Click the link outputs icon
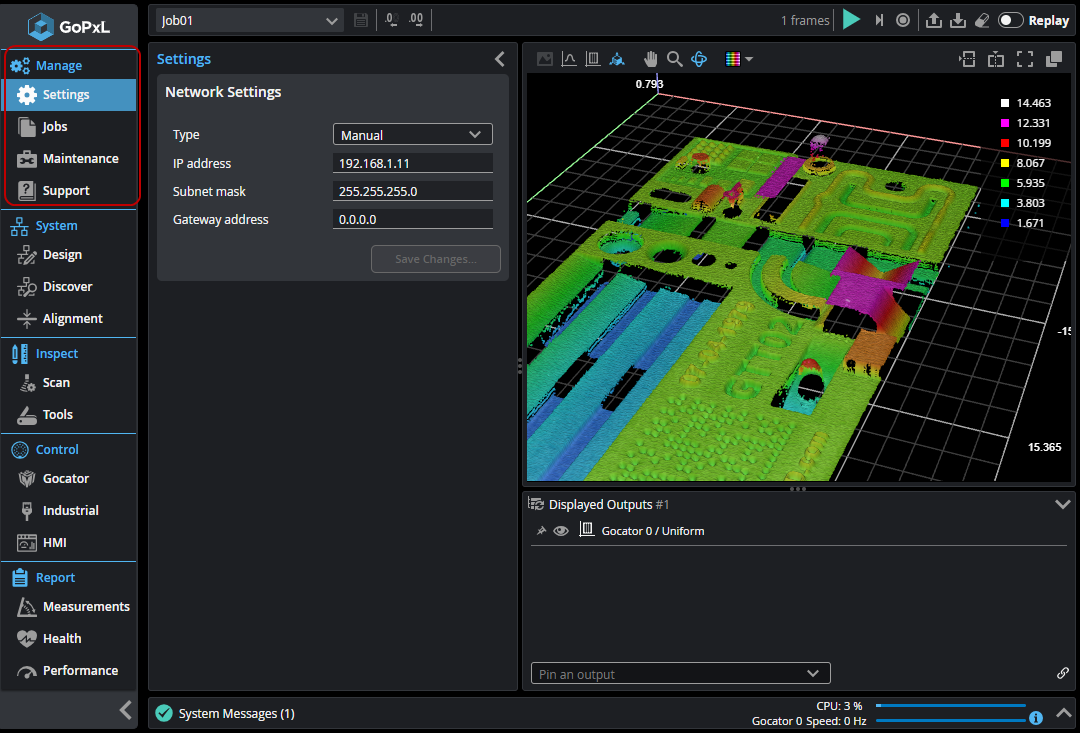1080x733 pixels. 1063,673
